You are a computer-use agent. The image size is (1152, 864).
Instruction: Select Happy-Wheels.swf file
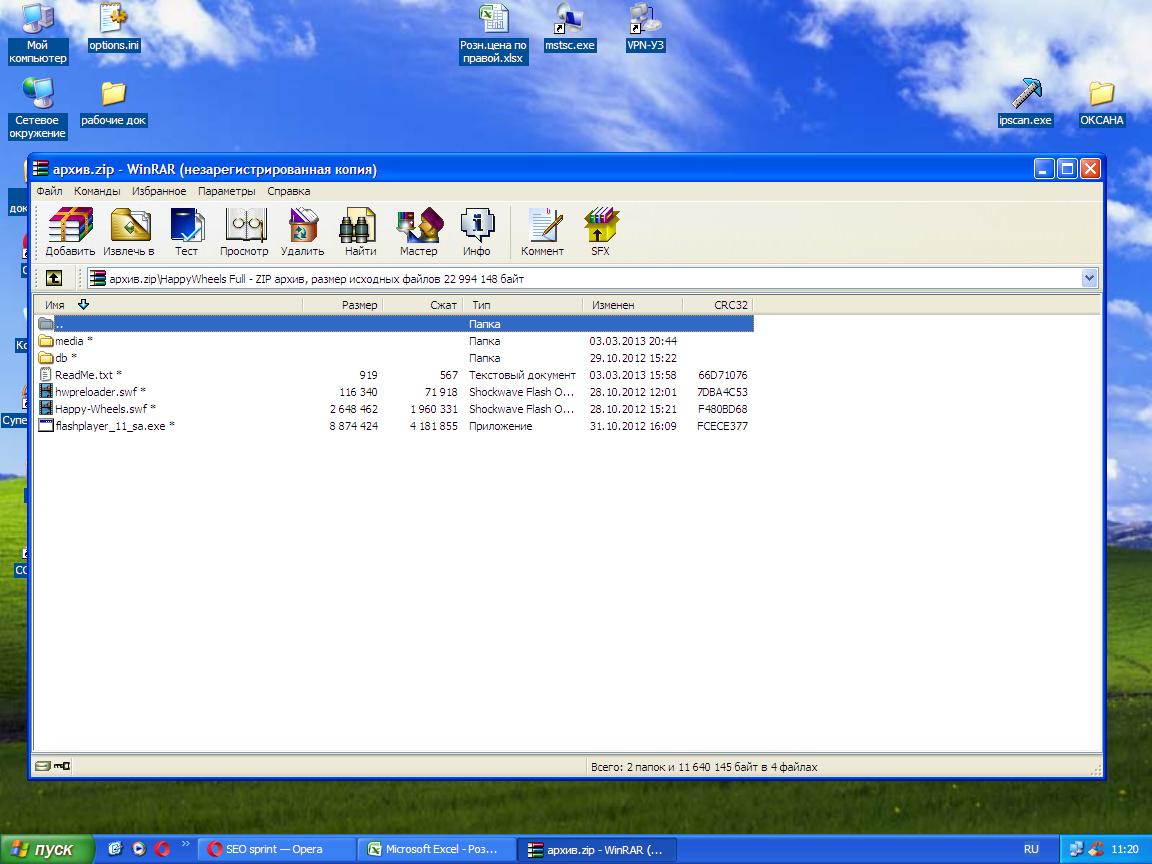point(395,409)
